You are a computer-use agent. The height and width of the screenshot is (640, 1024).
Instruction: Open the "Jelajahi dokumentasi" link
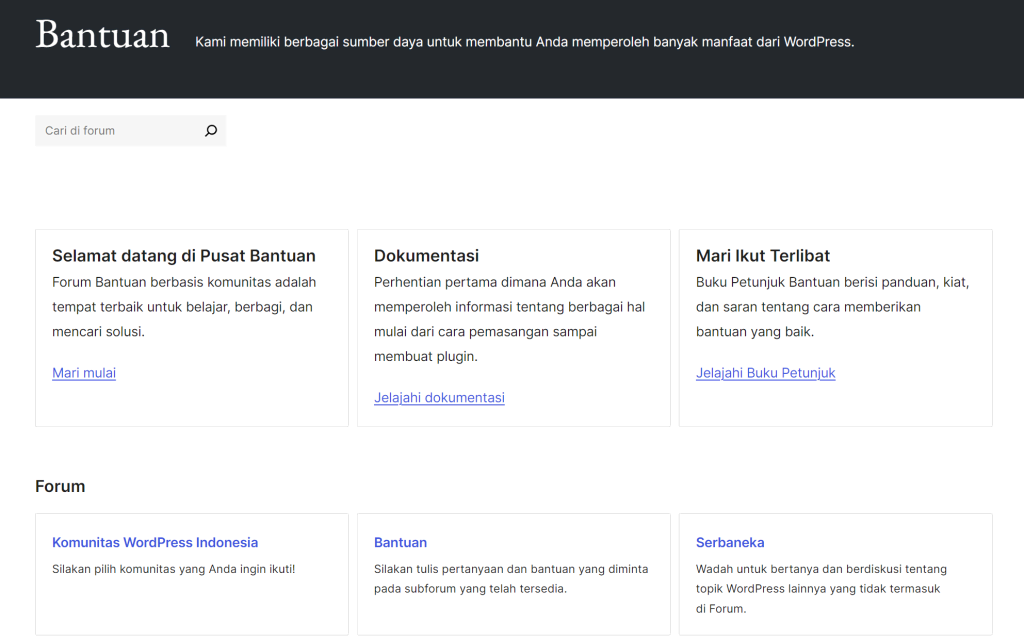[x=440, y=398]
